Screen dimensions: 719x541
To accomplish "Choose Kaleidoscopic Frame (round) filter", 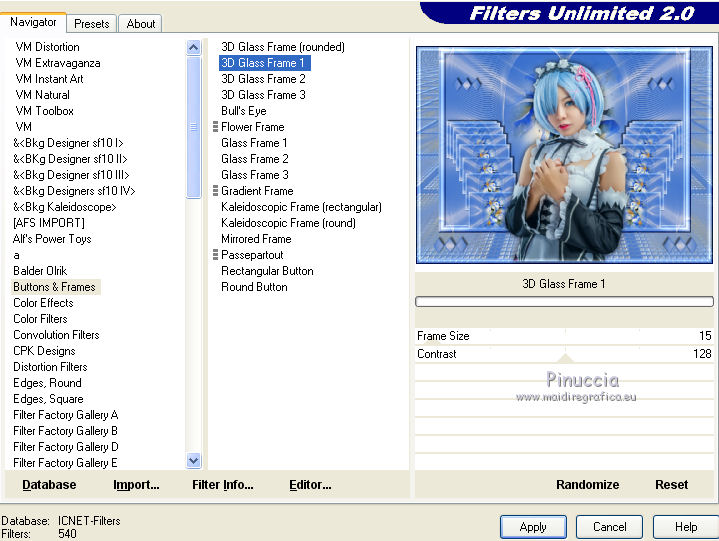I will [288, 223].
